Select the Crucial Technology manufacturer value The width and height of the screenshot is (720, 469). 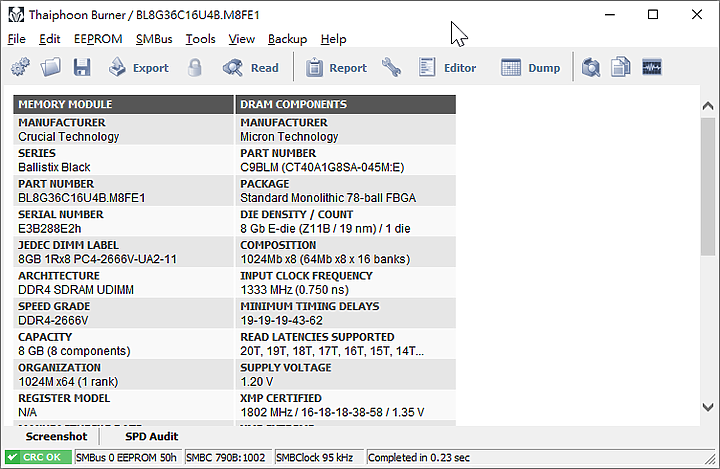68,137
